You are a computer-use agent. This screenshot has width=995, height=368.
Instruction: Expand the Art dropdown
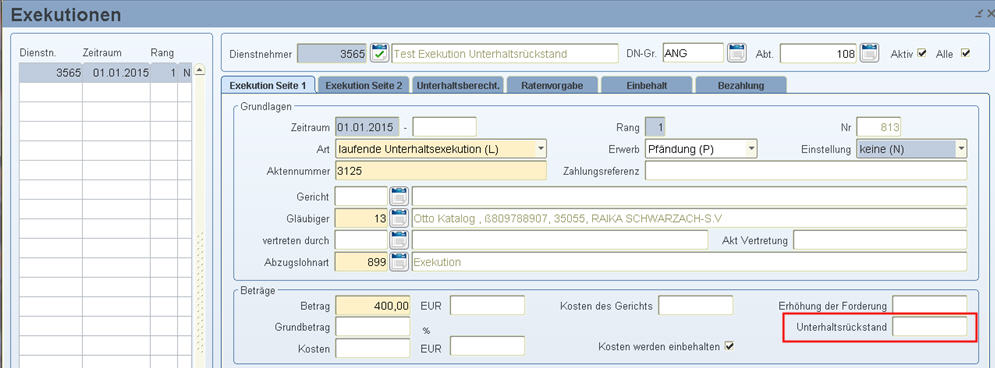[540, 148]
